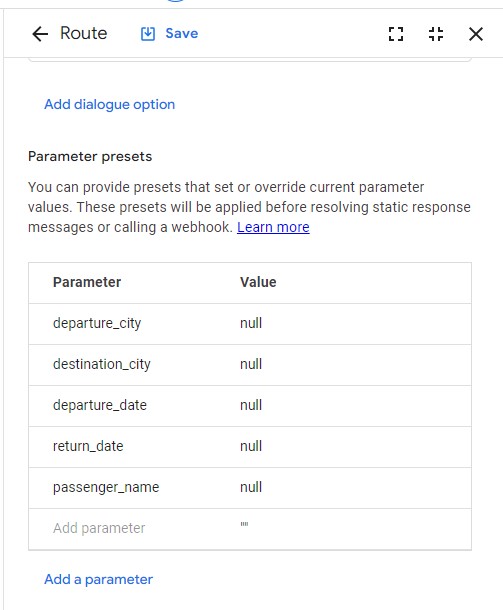Go back using the Route arrow
503x610 pixels.
pyautogui.click(x=40, y=34)
